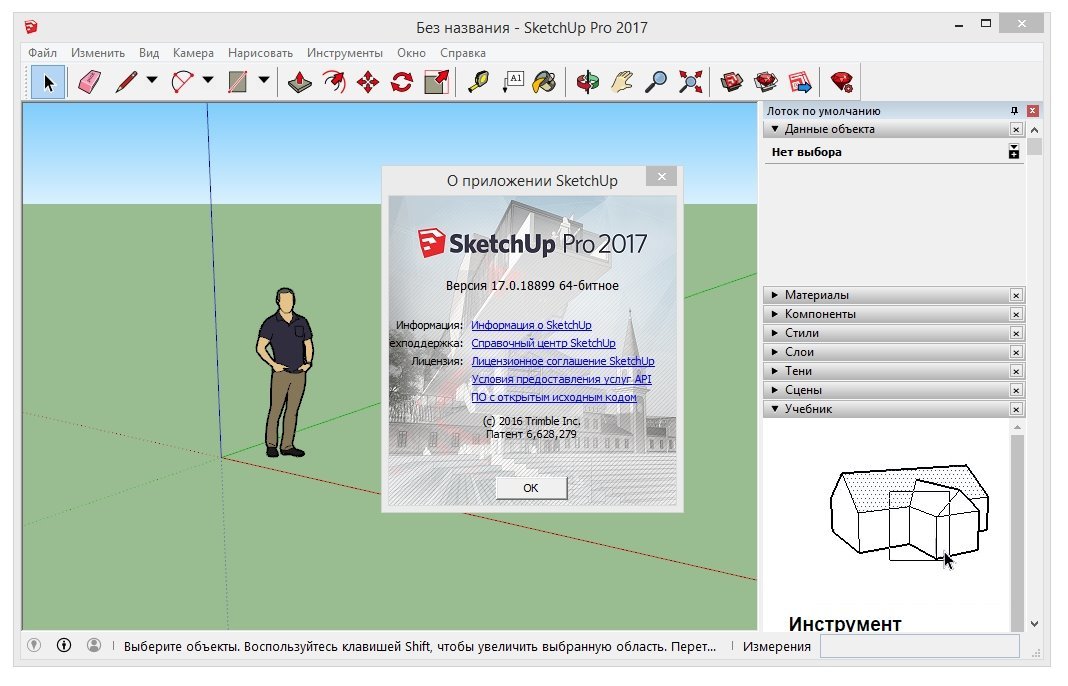This screenshot has height=686, width=1068.
Task: Click the geo-location status bar icon
Action: pyautogui.click(x=34, y=645)
